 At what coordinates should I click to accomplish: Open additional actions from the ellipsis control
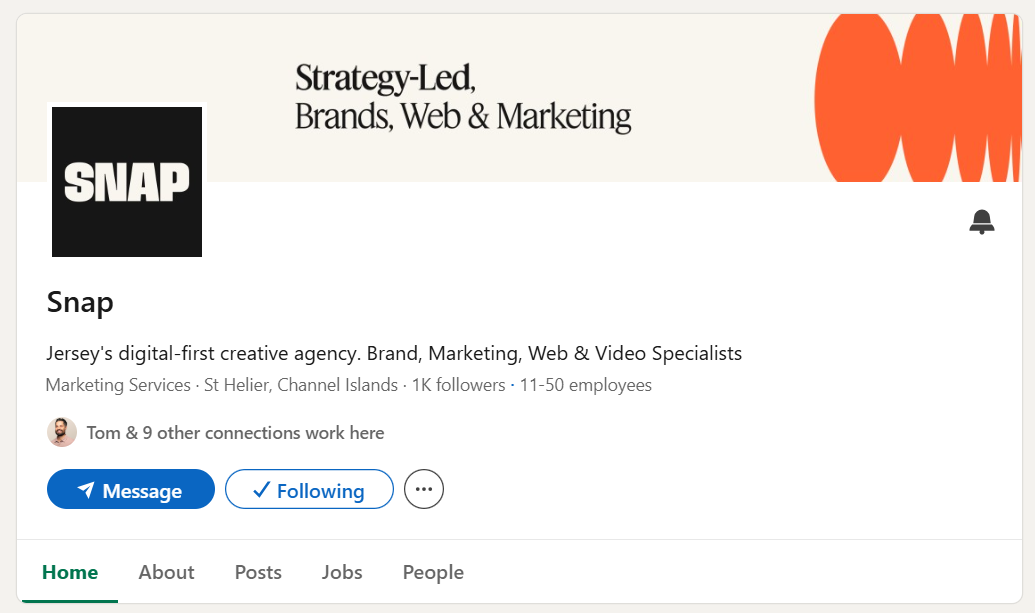(423, 489)
